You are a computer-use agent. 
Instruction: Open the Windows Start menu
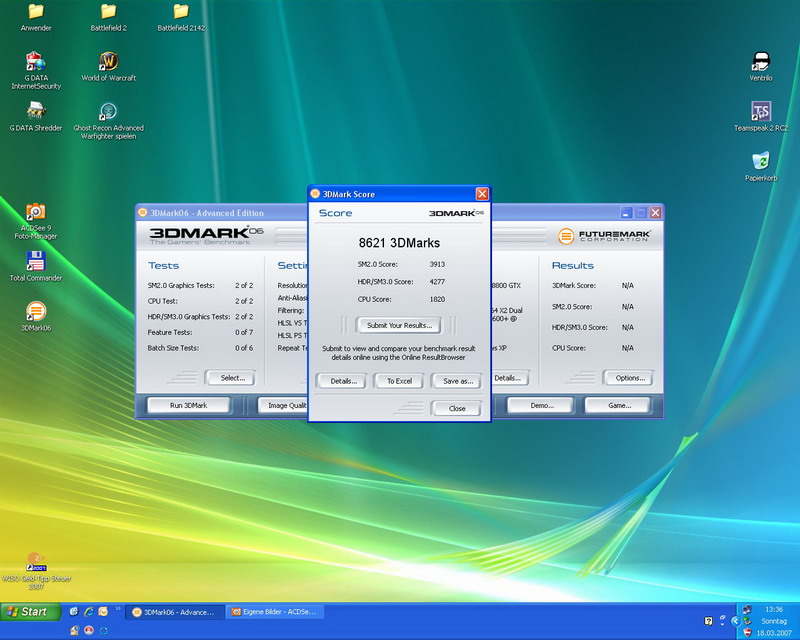[31, 611]
